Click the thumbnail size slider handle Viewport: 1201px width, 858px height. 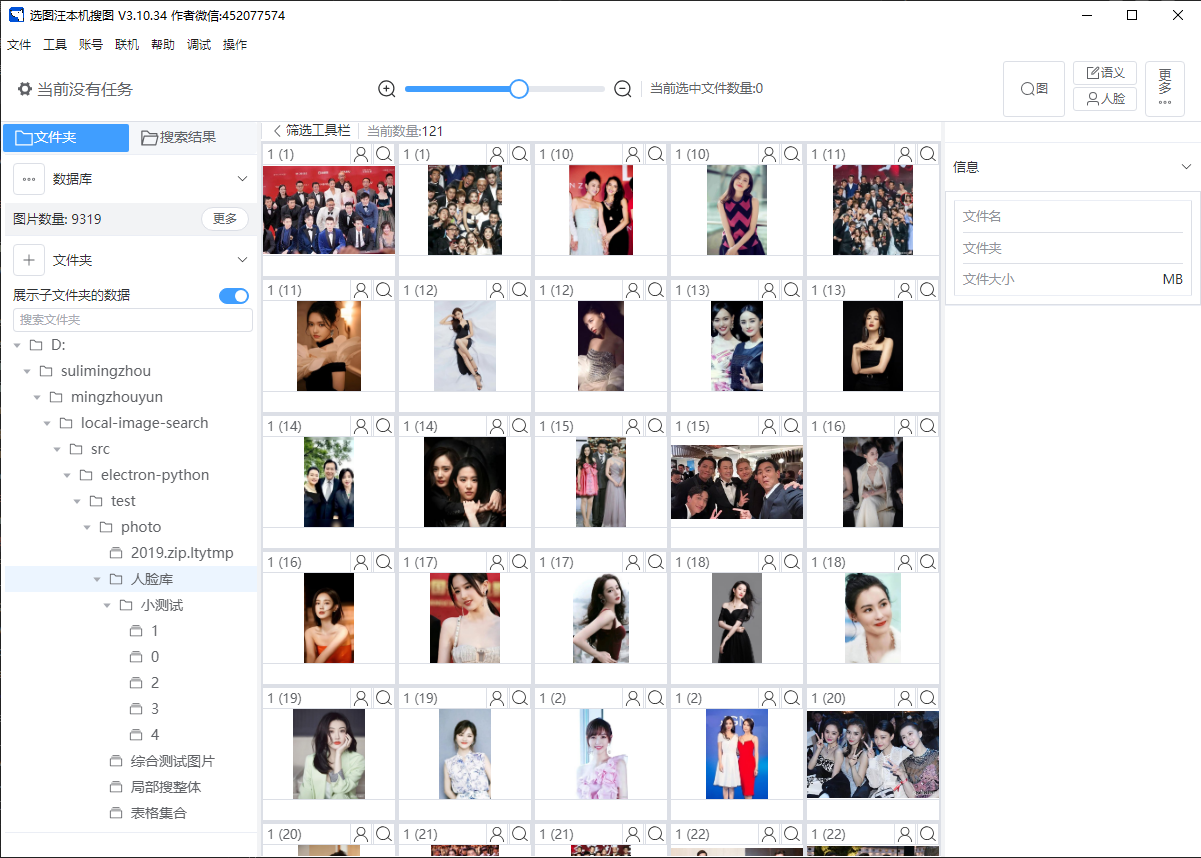519,89
